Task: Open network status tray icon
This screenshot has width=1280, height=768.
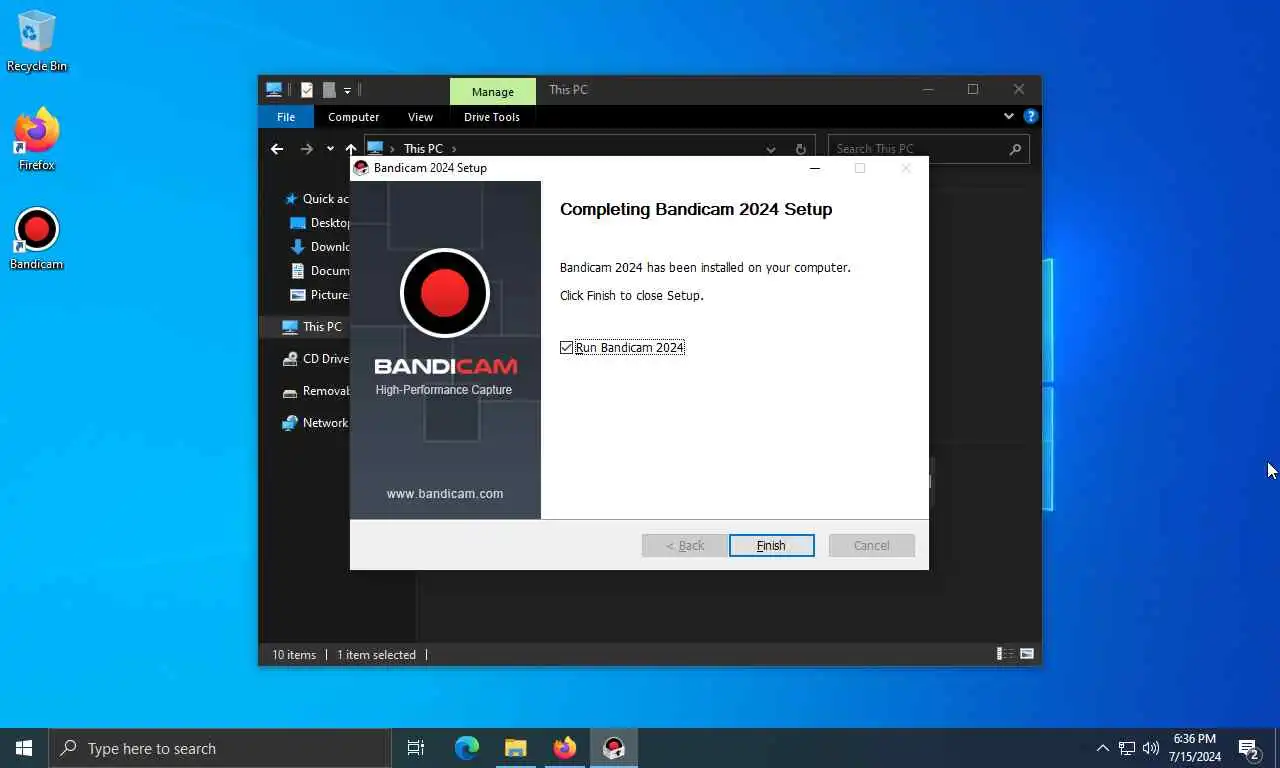Action: [1127, 748]
